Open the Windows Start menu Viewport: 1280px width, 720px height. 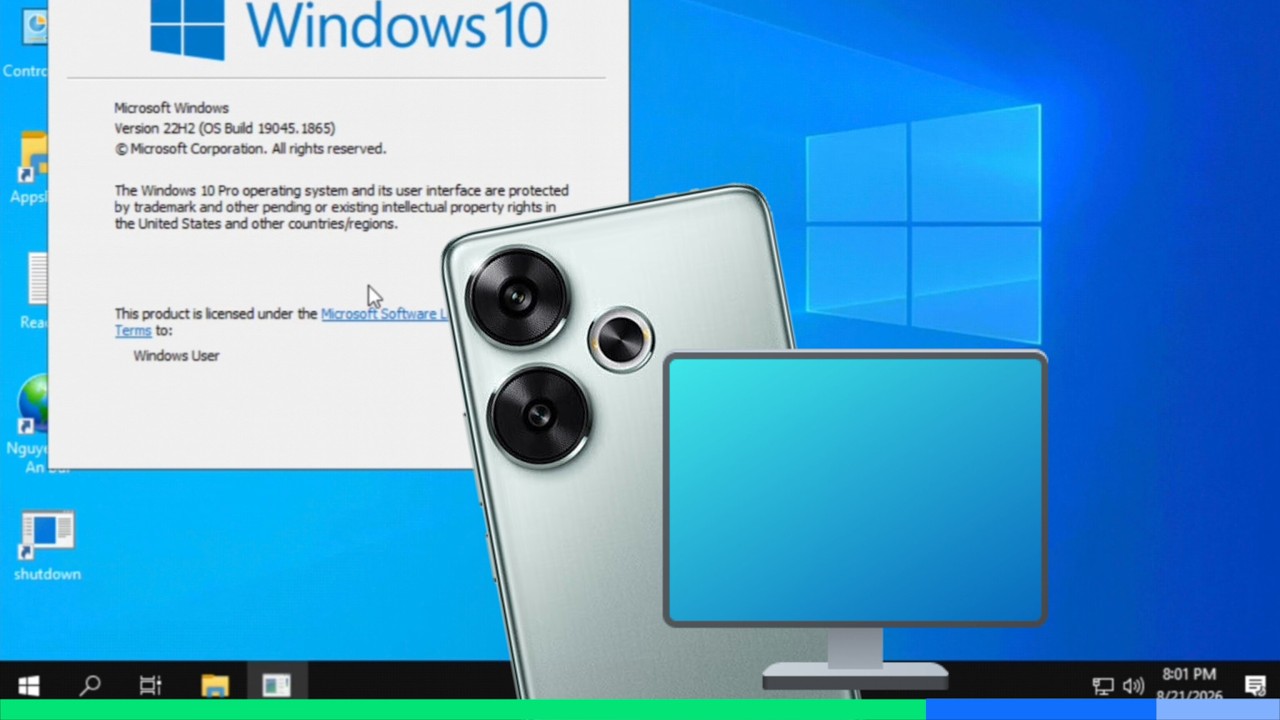[x=28, y=685]
